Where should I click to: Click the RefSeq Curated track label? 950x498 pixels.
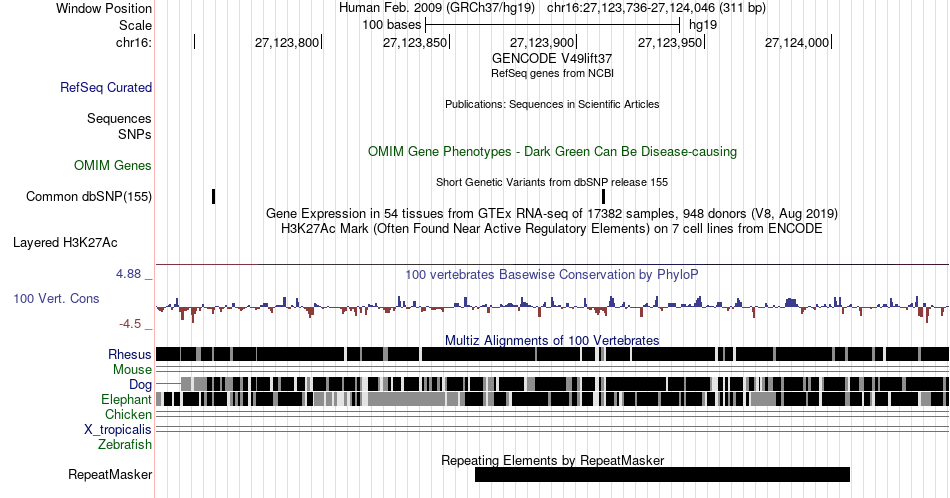pos(105,87)
